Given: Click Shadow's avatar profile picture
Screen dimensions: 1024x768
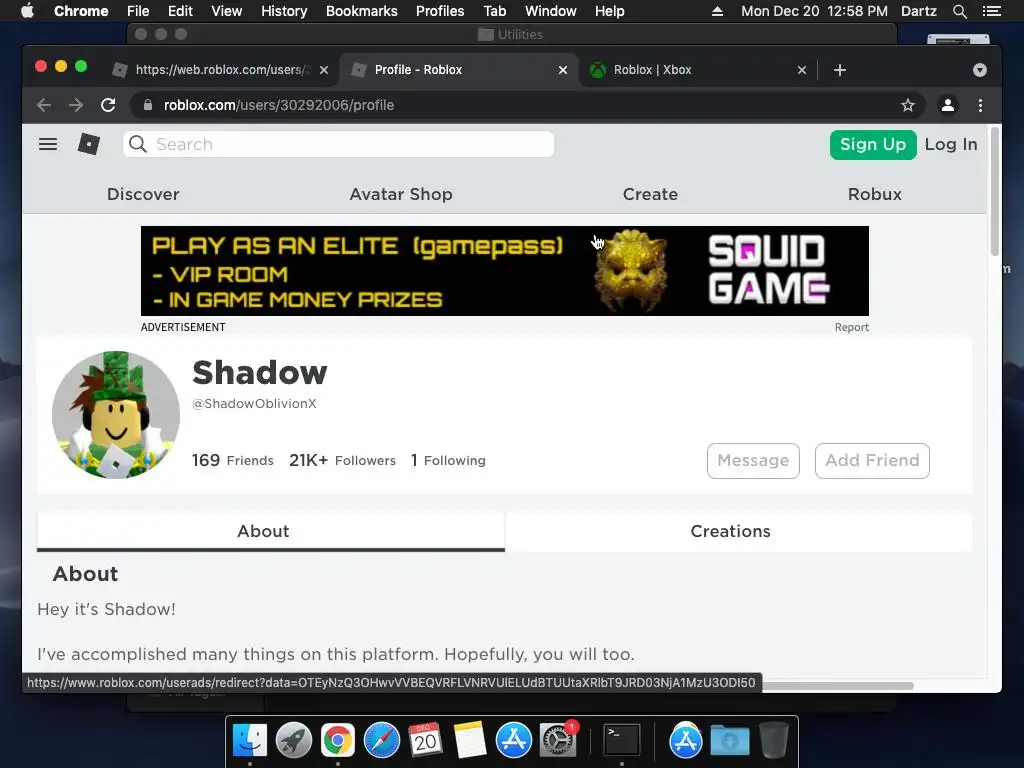Looking at the screenshot, I should coord(116,415).
